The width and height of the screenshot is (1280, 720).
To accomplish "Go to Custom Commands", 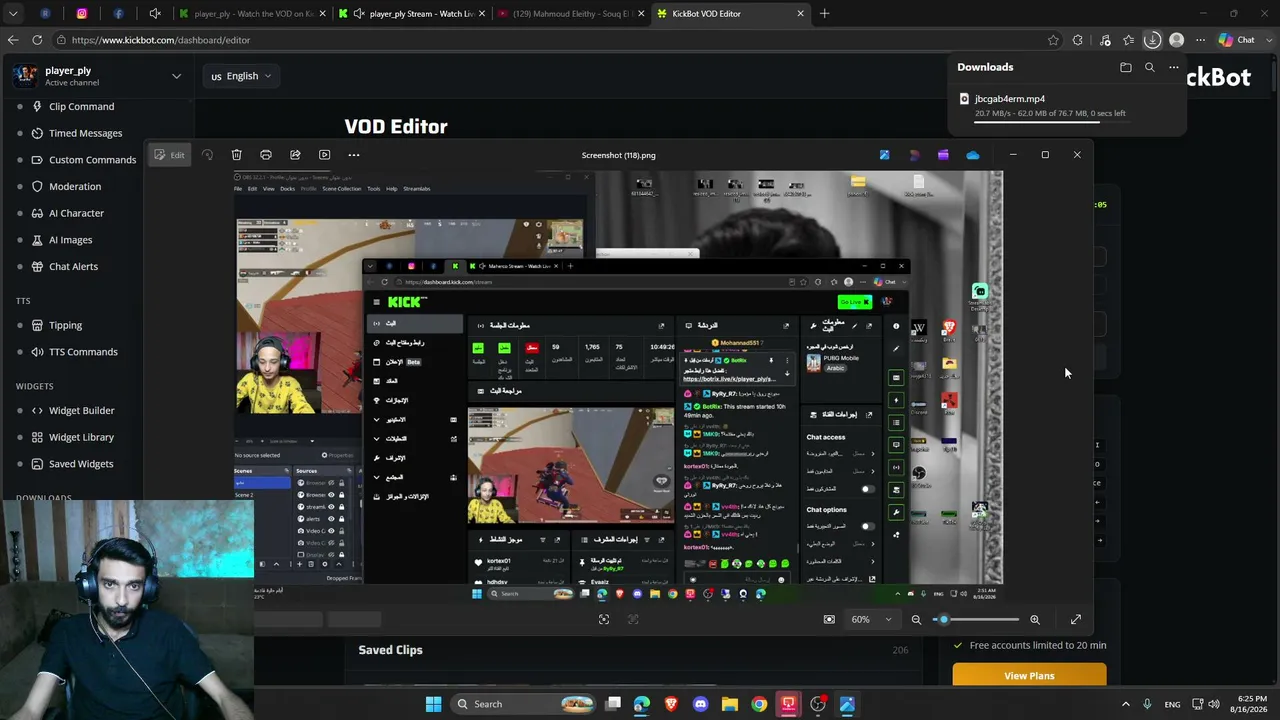I will (x=92, y=160).
